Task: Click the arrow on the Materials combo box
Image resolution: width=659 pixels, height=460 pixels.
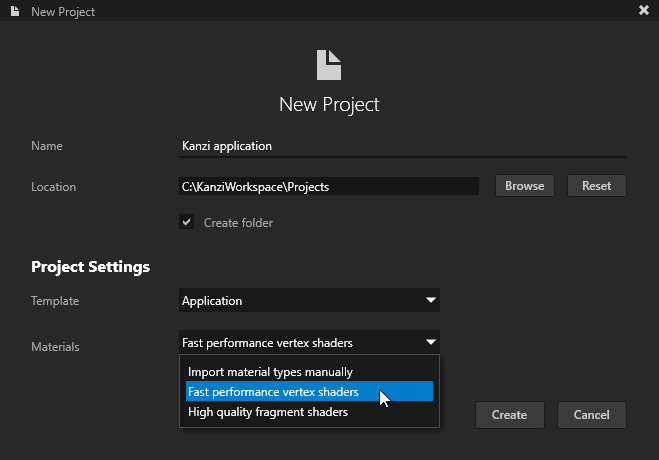Action: click(x=430, y=342)
